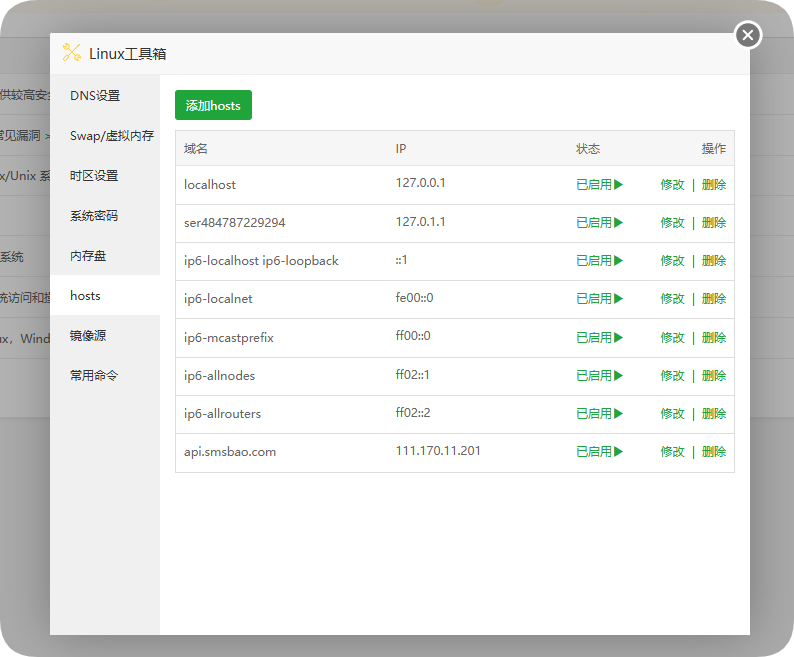Open the 内存盘 tab
This screenshot has width=794, height=657.
point(88,256)
